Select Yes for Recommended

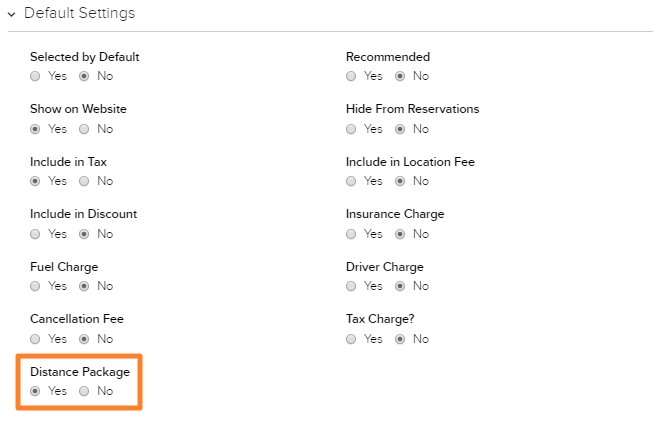pyautogui.click(x=351, y=76)
